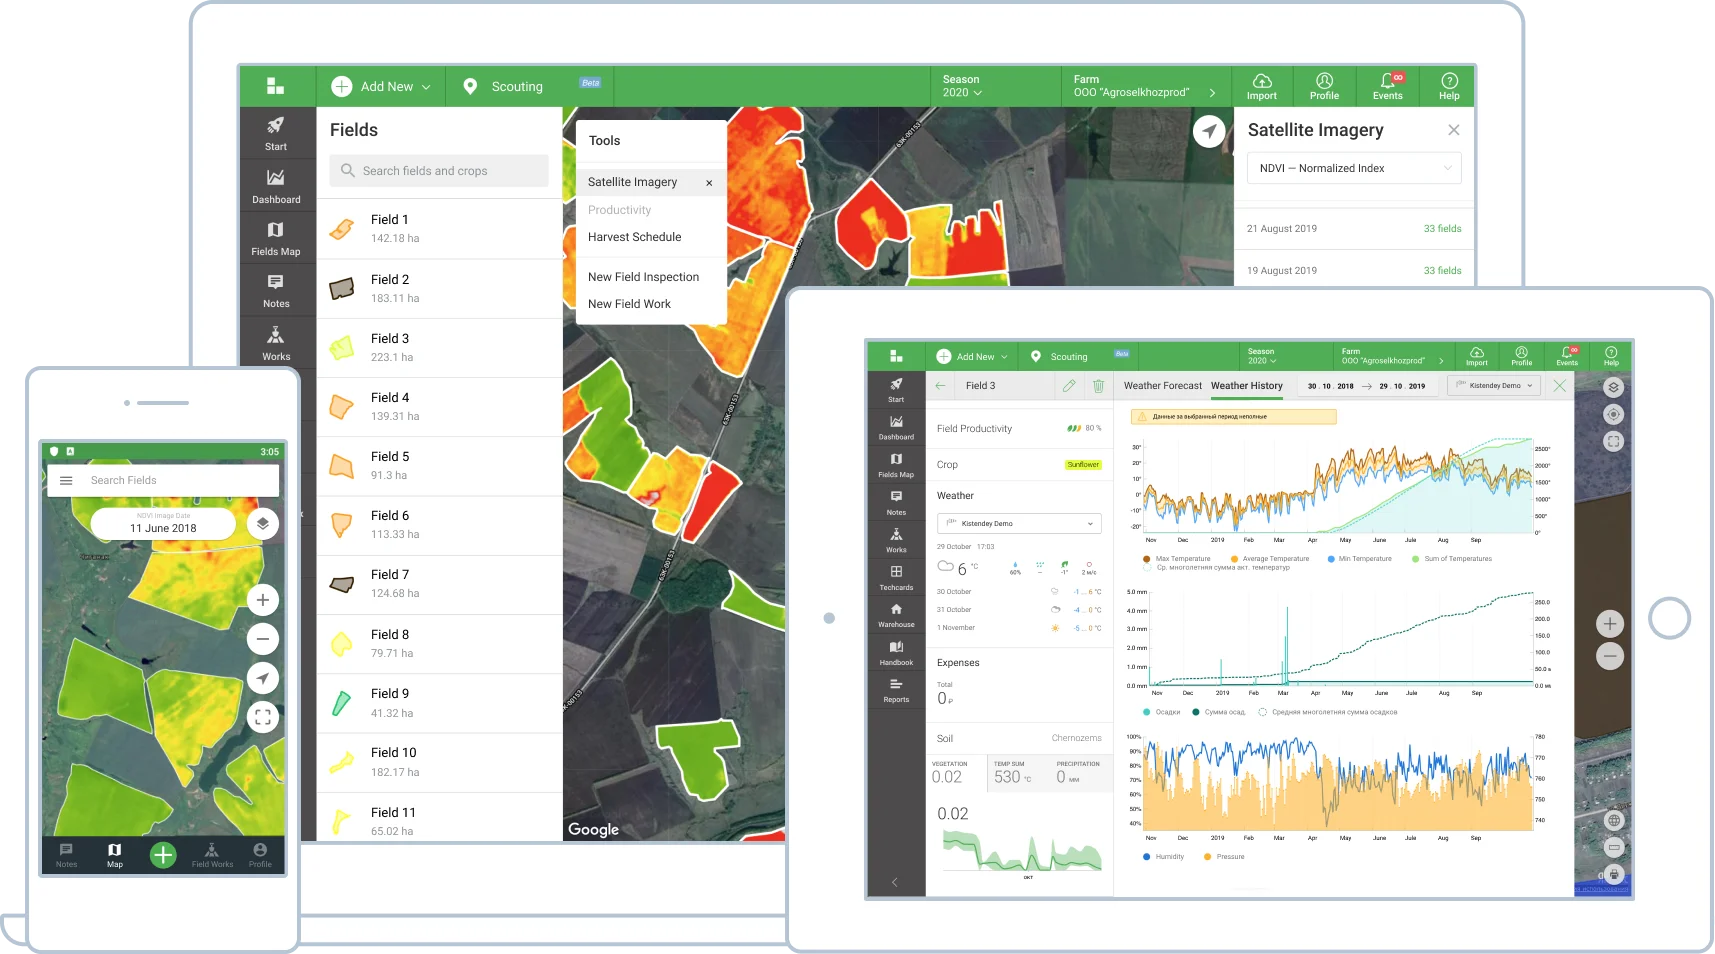This screenshot has width=1715, height=954.
Task: Select Harvest Schedule in Tools menu
Action: pyautogui.click(x=634, y=237)
